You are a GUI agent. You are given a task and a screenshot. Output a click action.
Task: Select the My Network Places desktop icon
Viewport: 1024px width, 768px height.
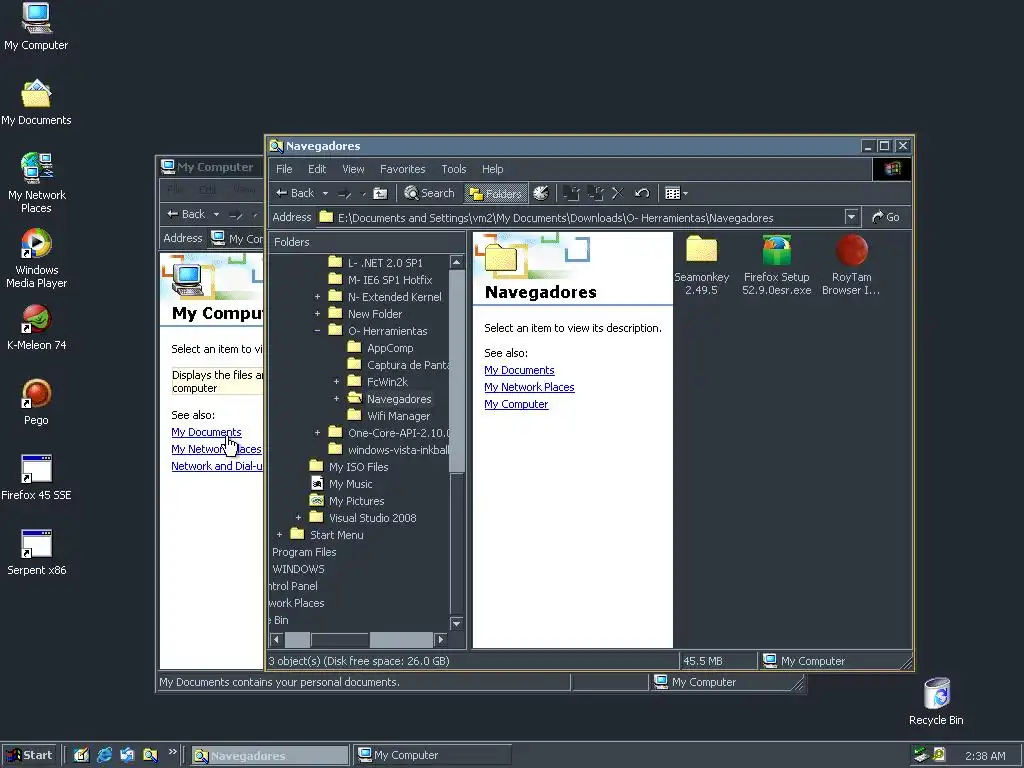click(x=37, y=183)
